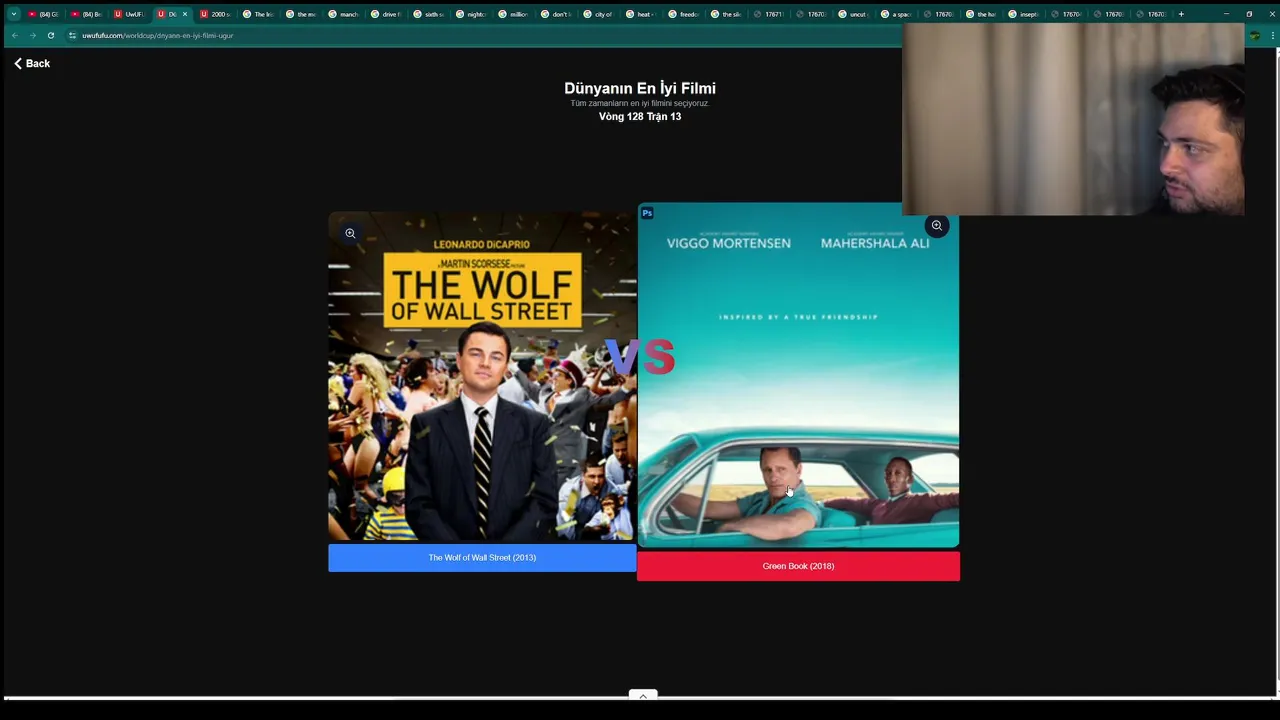Click the Dünyanın En İyi Filmi title
The width and height of the screenshot is (1280, 720).
coord(640,88)
